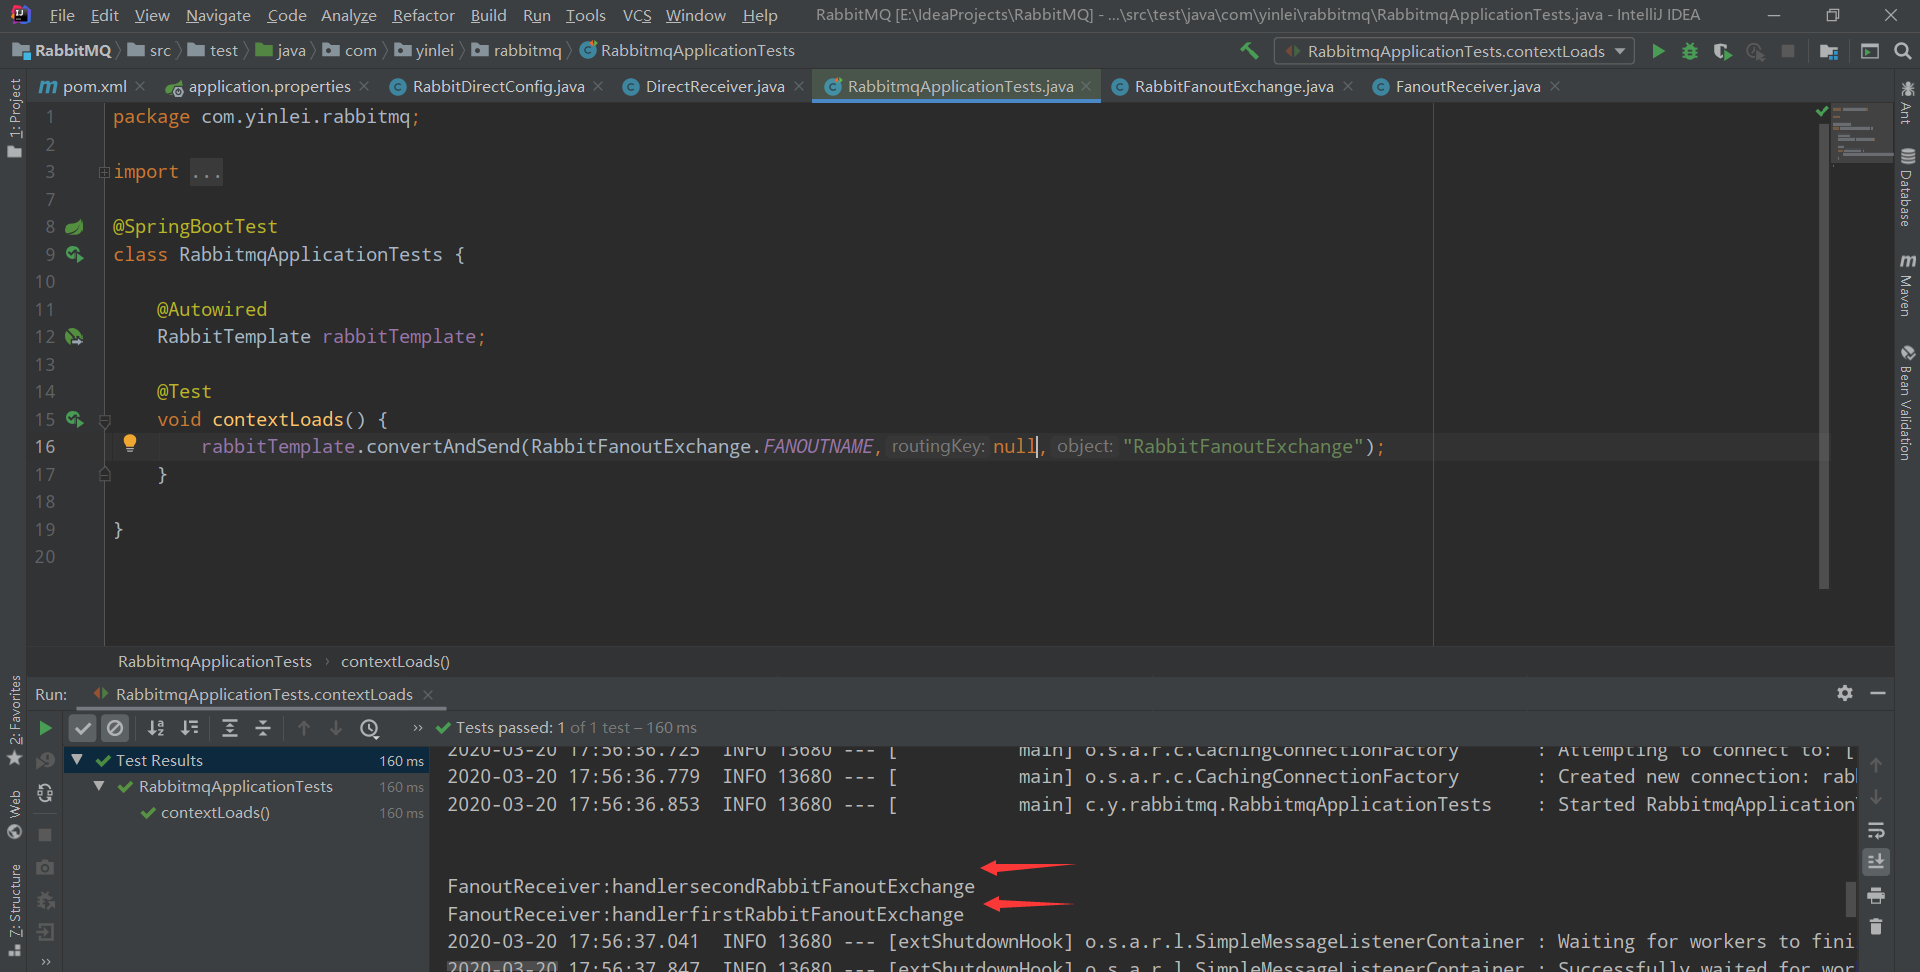
Task: Toggle show passed tests filter
Action: 83,728
